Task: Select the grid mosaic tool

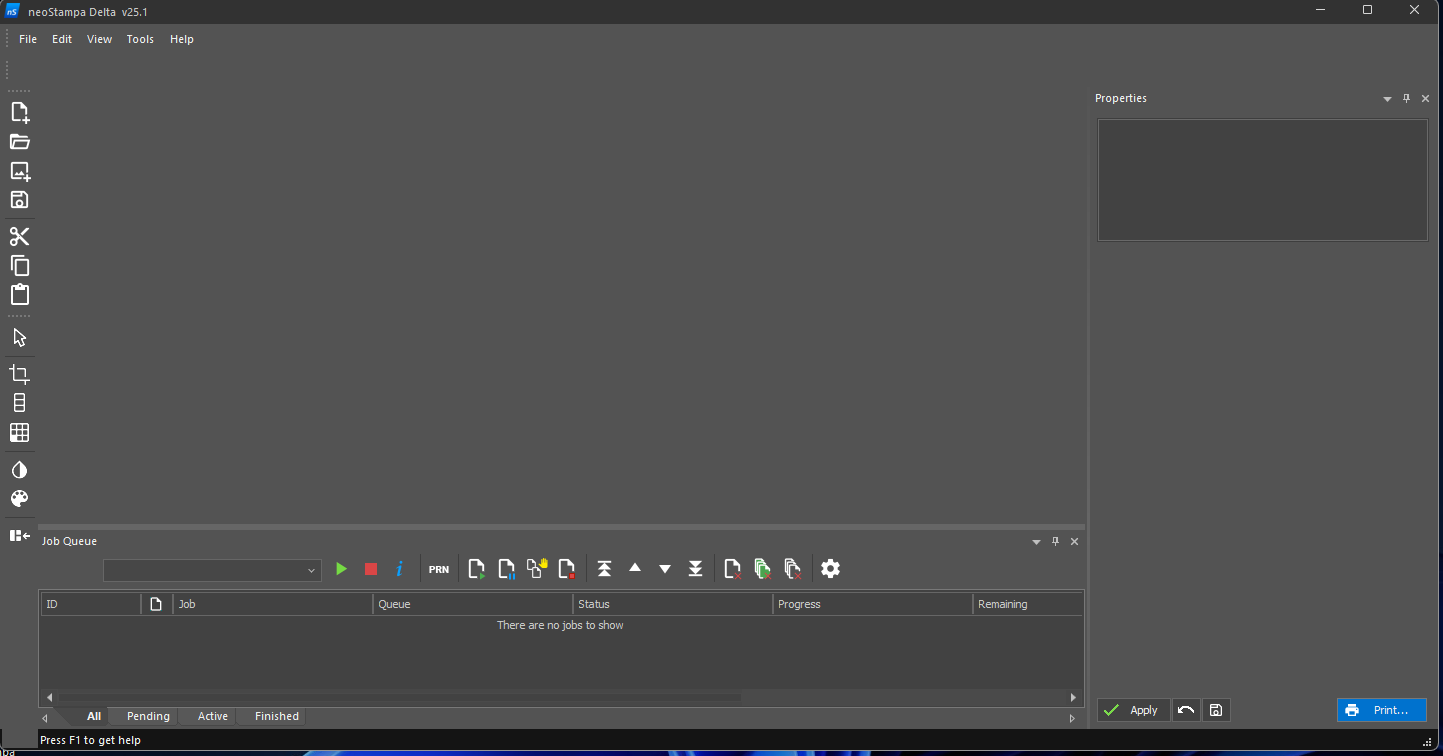Action: pos(20,433)
